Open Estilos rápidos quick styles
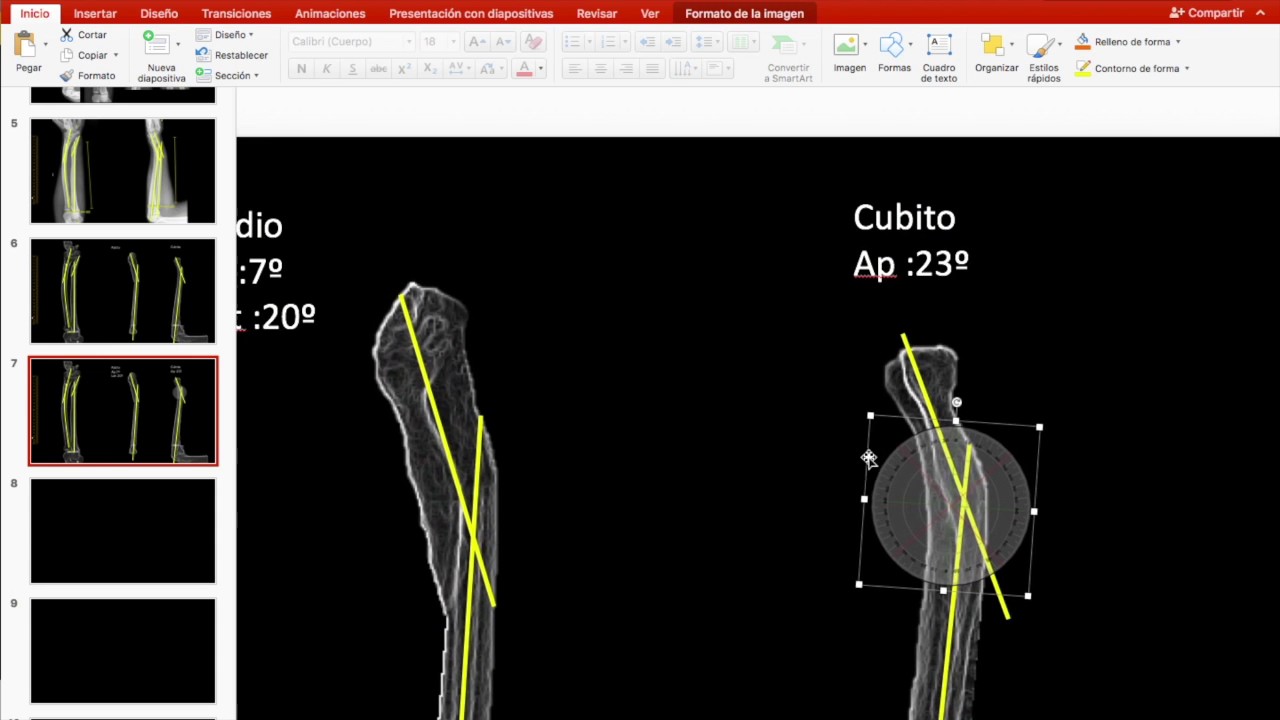The image size is (1280, 720). 1043,58
